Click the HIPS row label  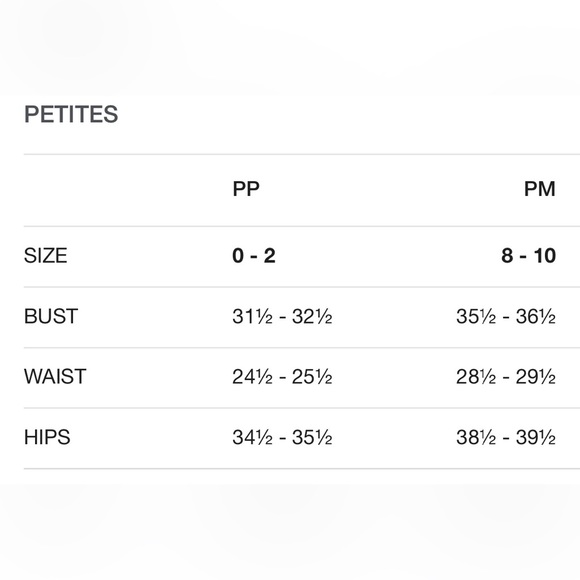pos(47,437)
